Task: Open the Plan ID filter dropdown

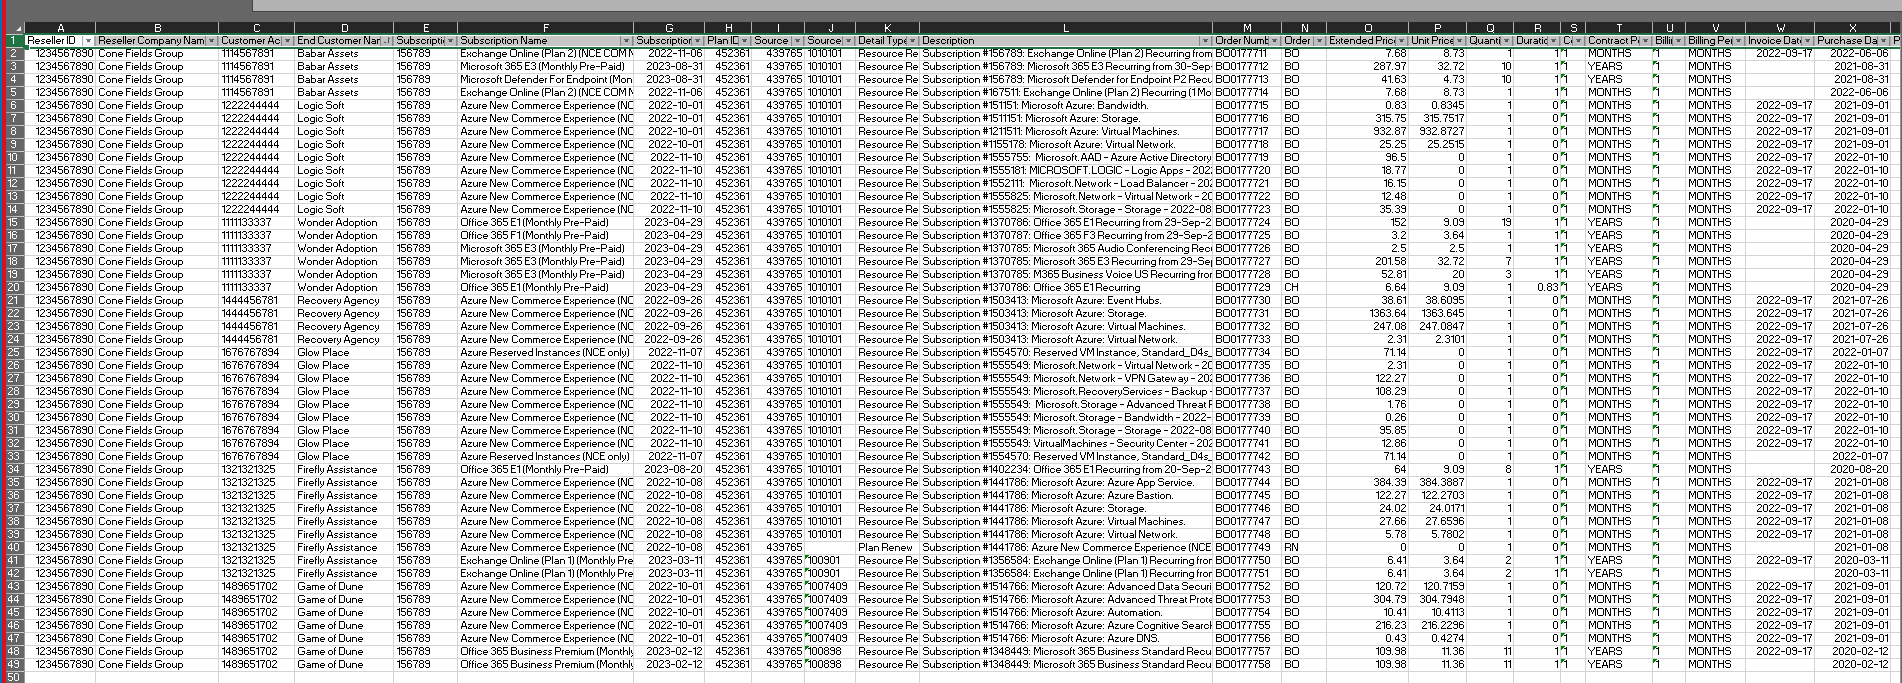Action: click(743, 40)
